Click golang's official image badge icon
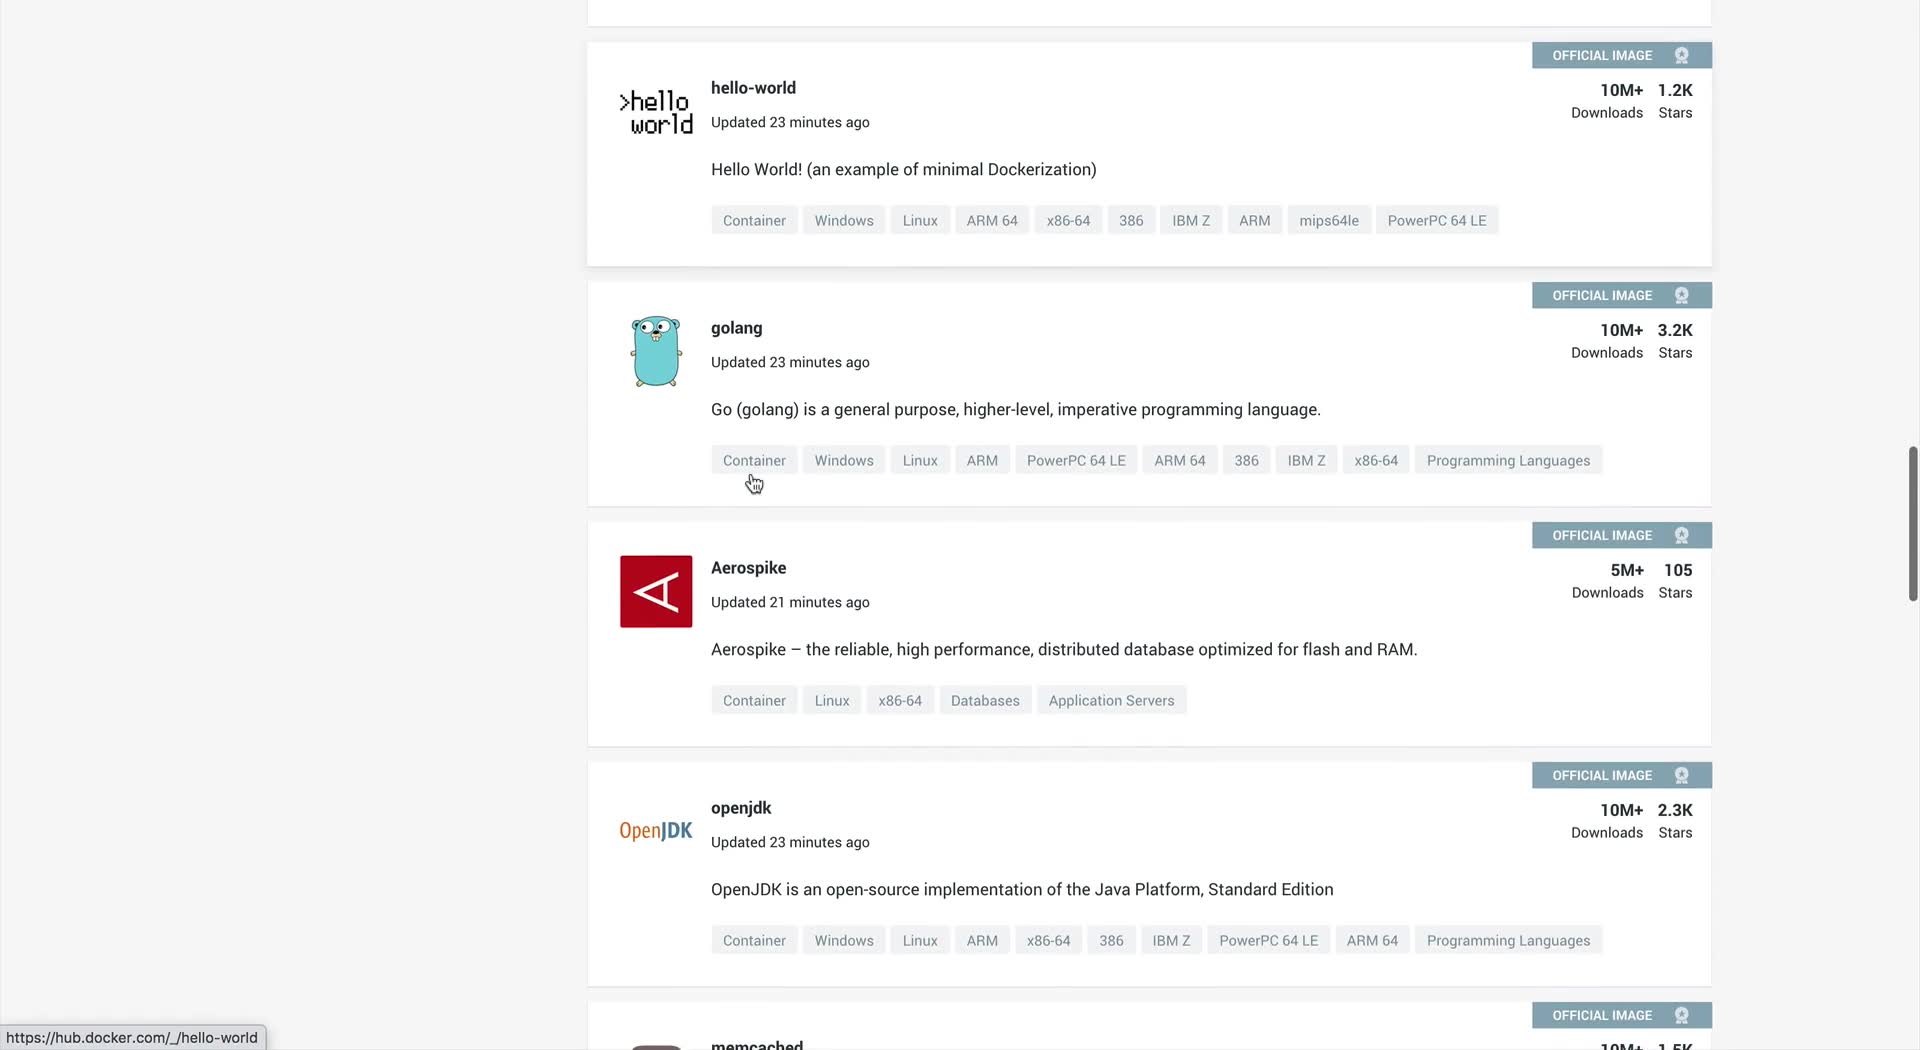 [1681, 296]
